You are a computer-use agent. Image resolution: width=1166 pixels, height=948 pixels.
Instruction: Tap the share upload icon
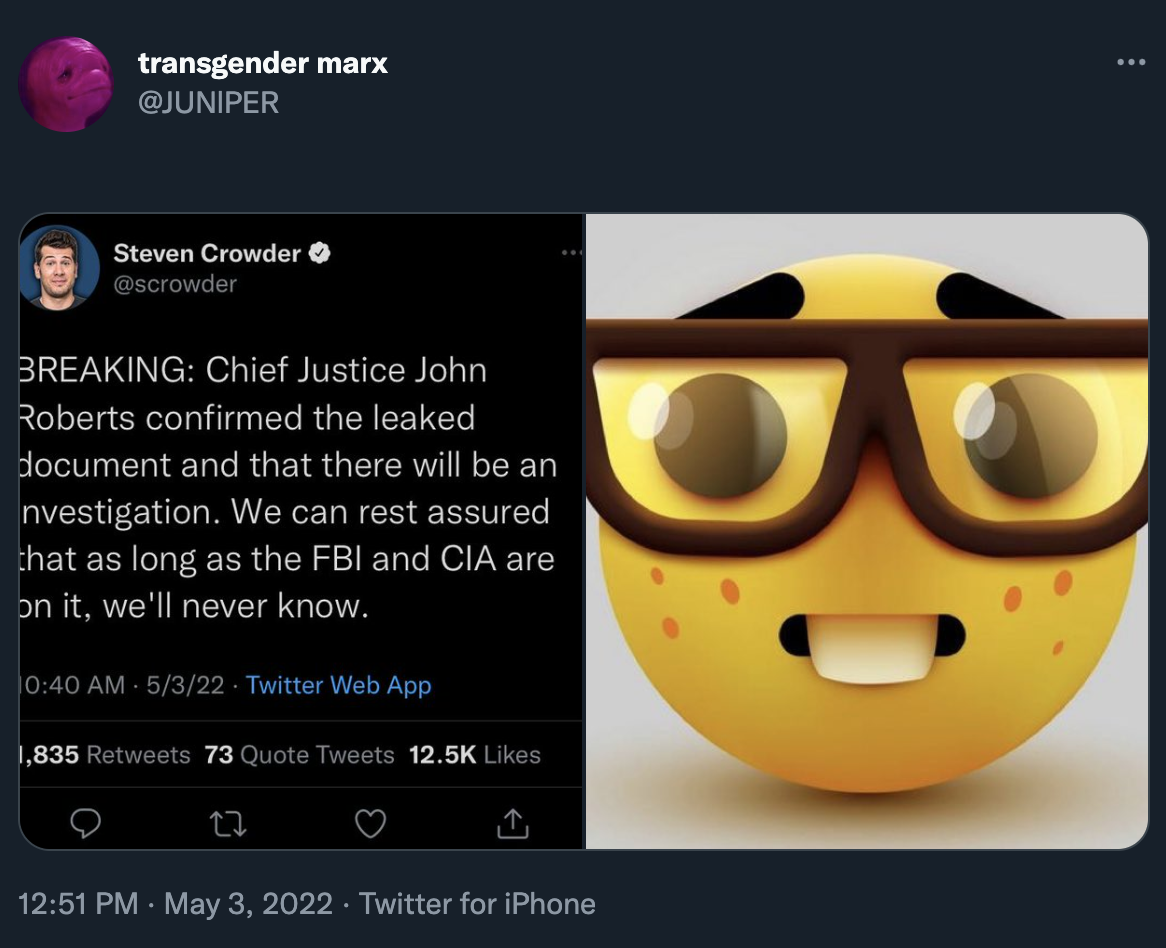coord(511,823)
